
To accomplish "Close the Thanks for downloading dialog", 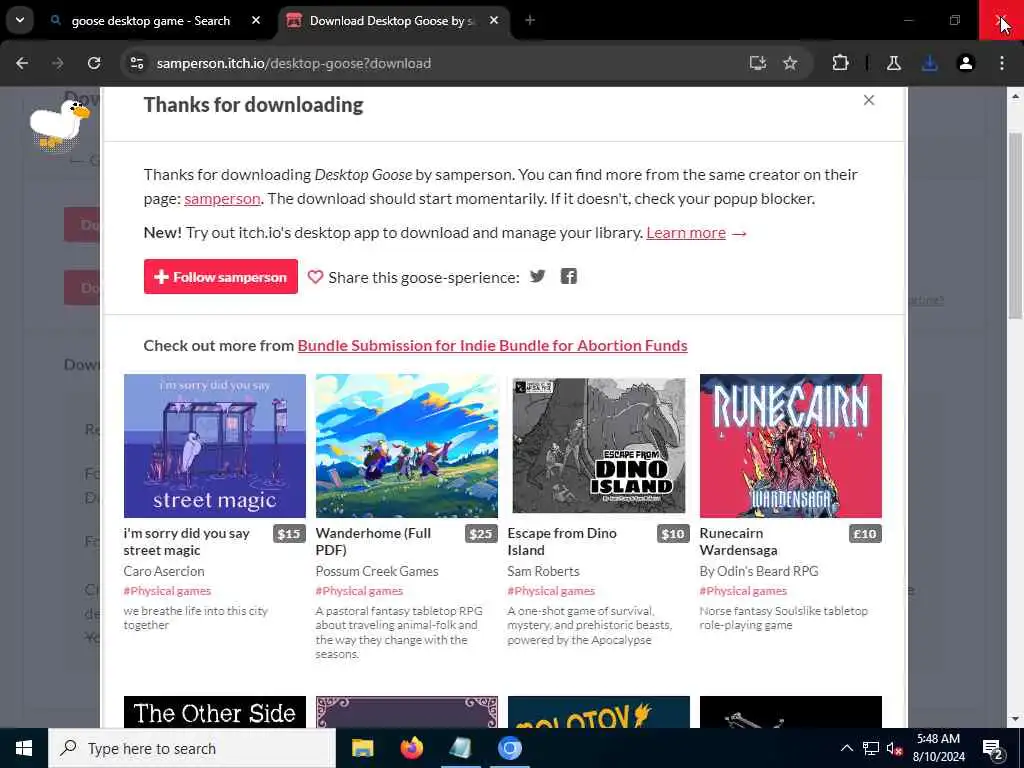I will (x=869, y=100).
